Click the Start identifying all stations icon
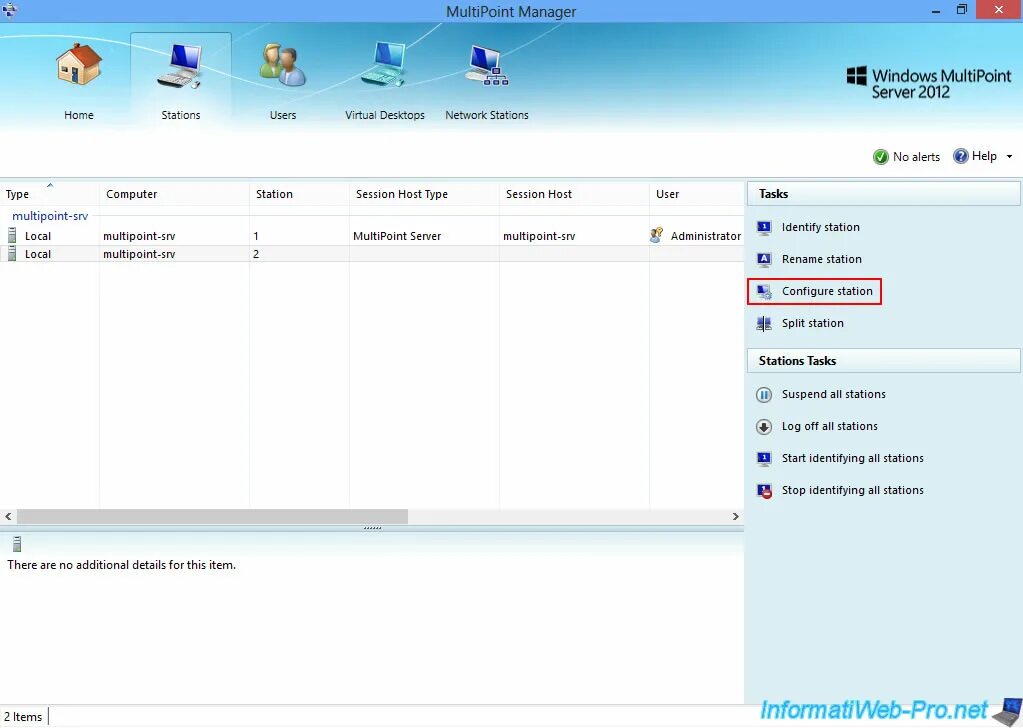Image resolution: width=1023 pixels, height=728 pixels. (764, 459)
